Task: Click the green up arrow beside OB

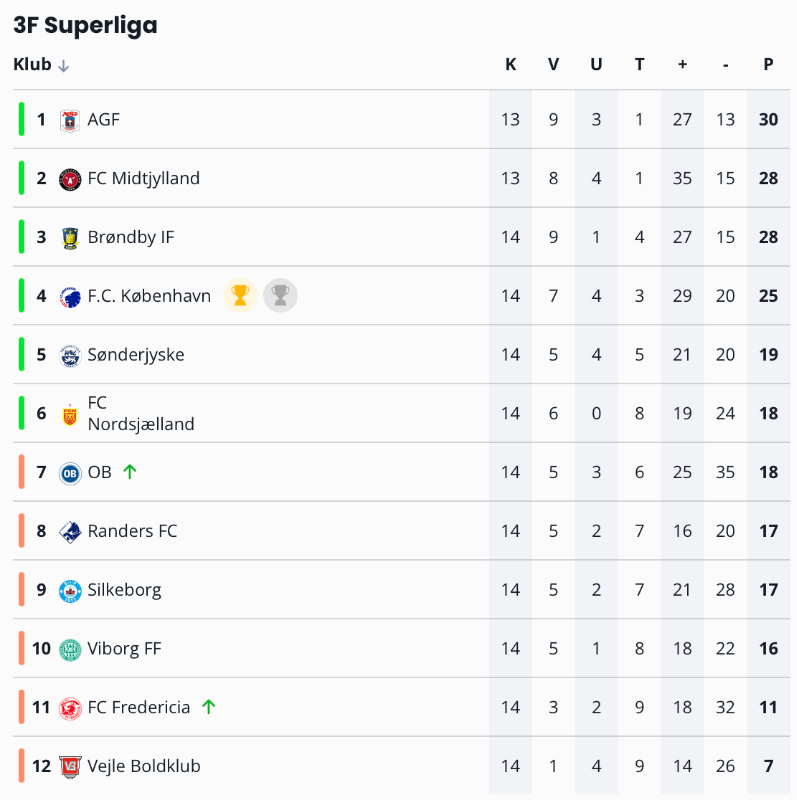Action: point(129,472)
